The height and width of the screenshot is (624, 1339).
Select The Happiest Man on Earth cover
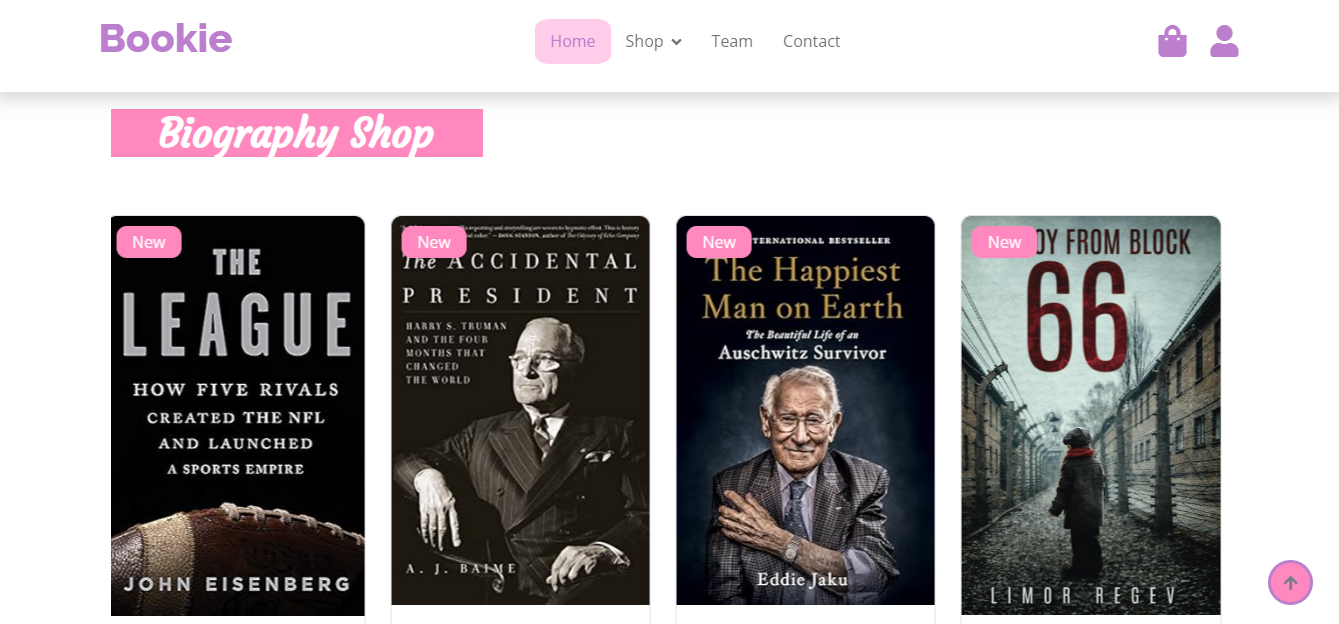(x=805, y=420)
